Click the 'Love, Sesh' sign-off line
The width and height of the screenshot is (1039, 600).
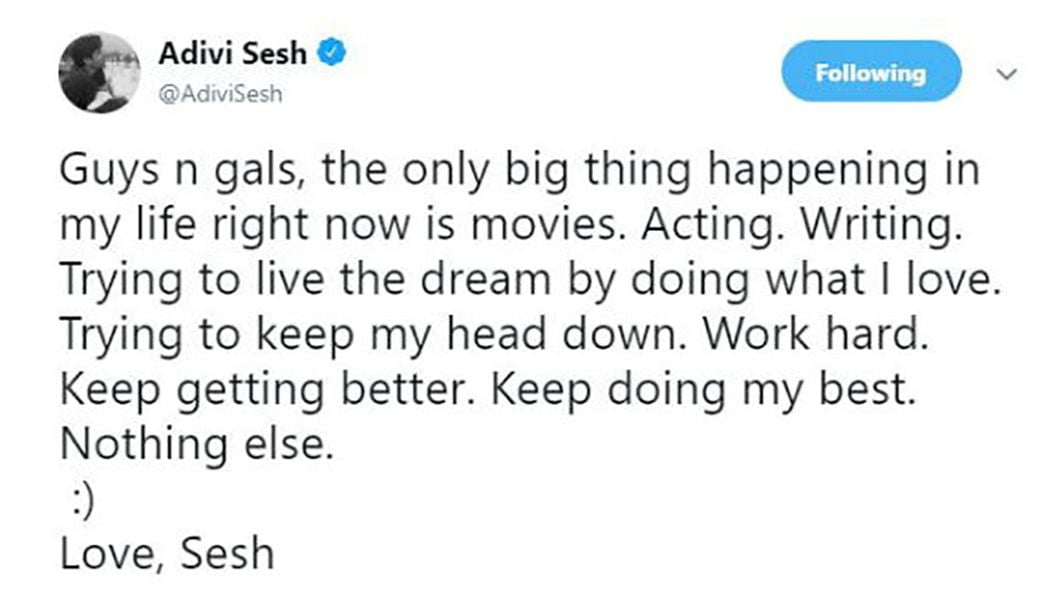coord(166,553)
